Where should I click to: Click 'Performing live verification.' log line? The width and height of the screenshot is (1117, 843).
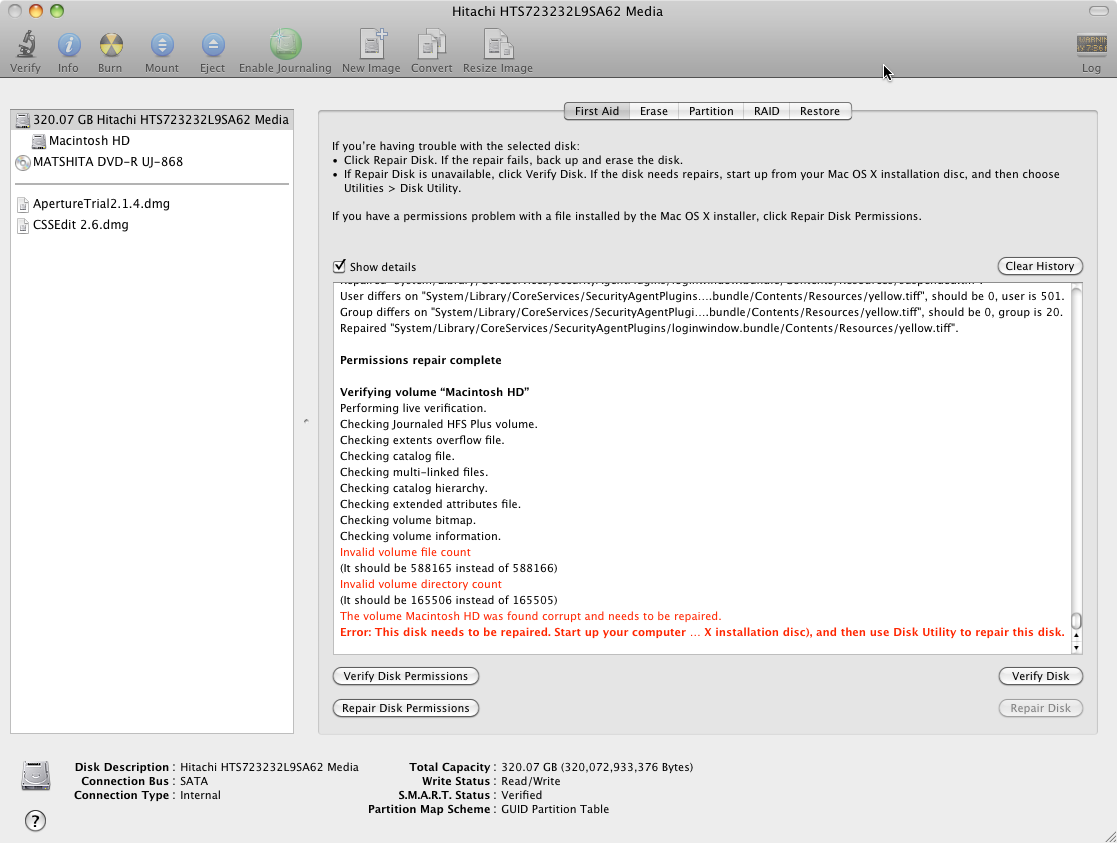[x=412, y=408]
